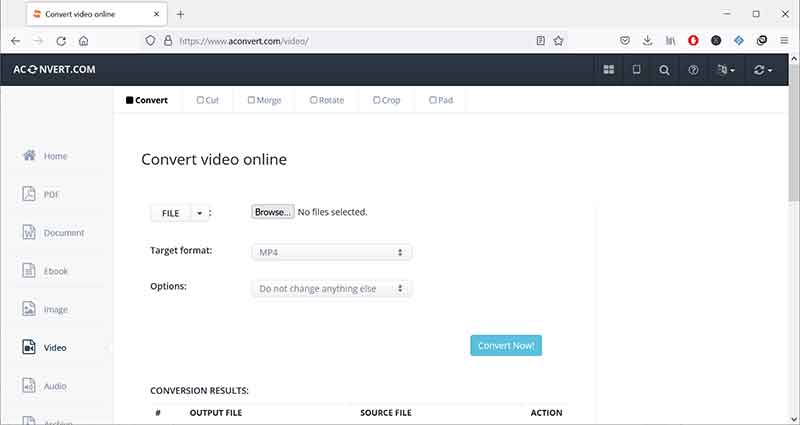Switch to the Merge tab

point(264,100)
